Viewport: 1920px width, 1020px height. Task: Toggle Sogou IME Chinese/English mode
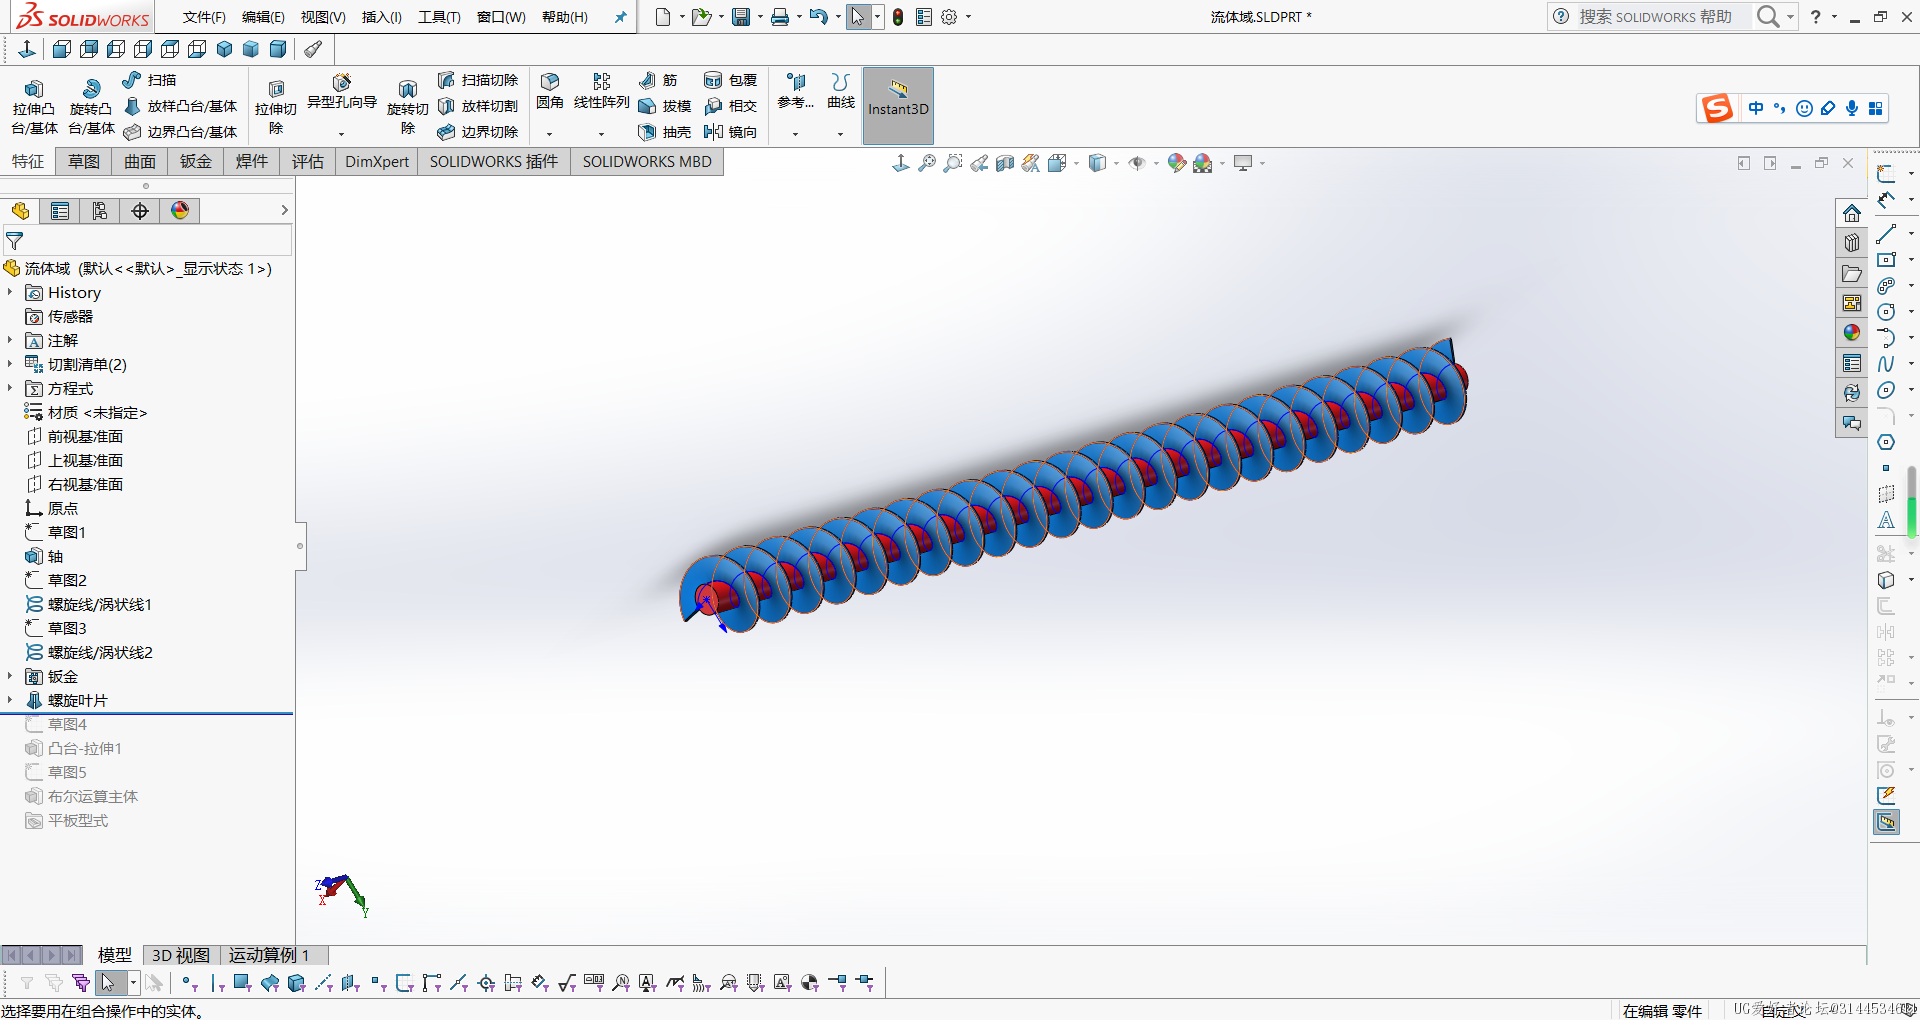coord(1756,108)
